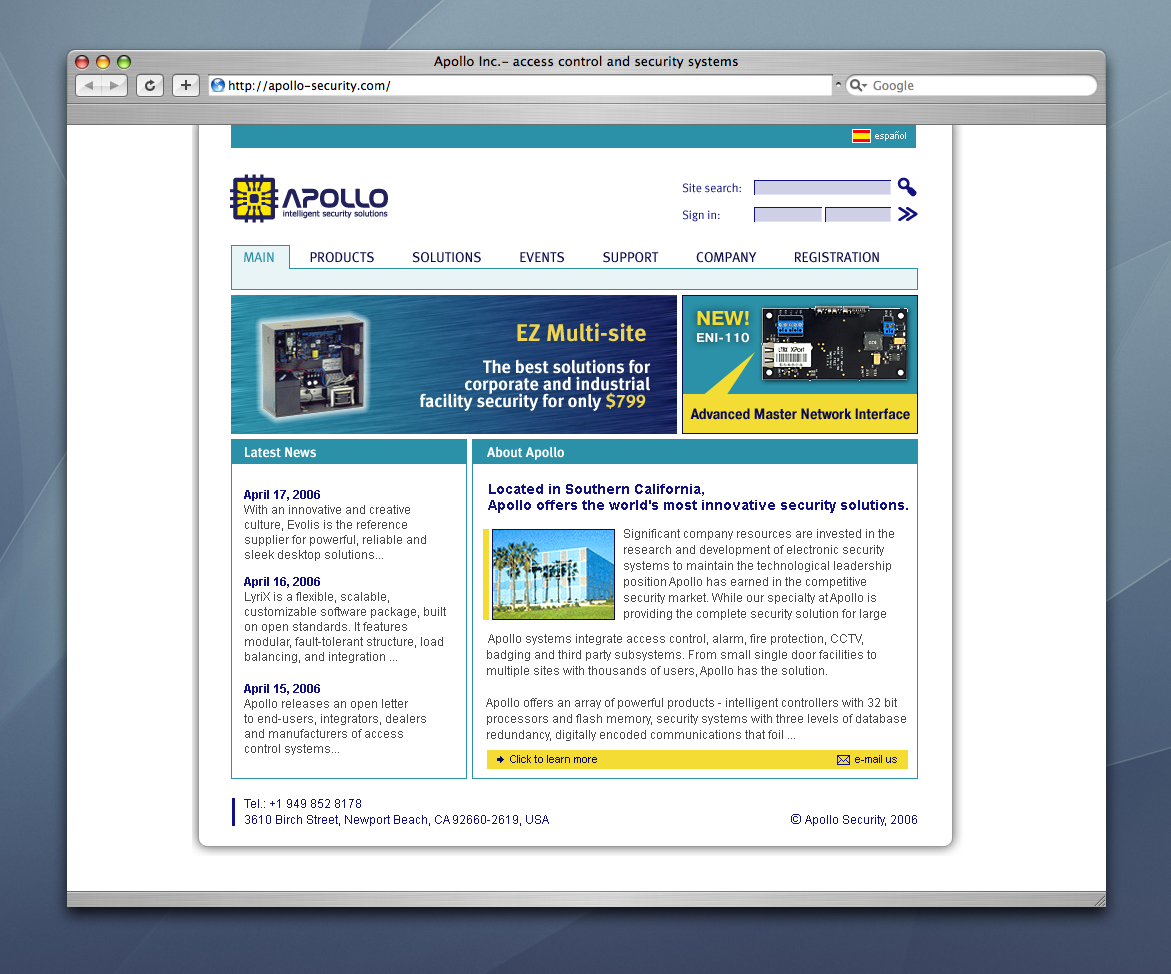
Task: Click the arrow icon before 'Click to learn more'
Action: (x=500, y=759)
